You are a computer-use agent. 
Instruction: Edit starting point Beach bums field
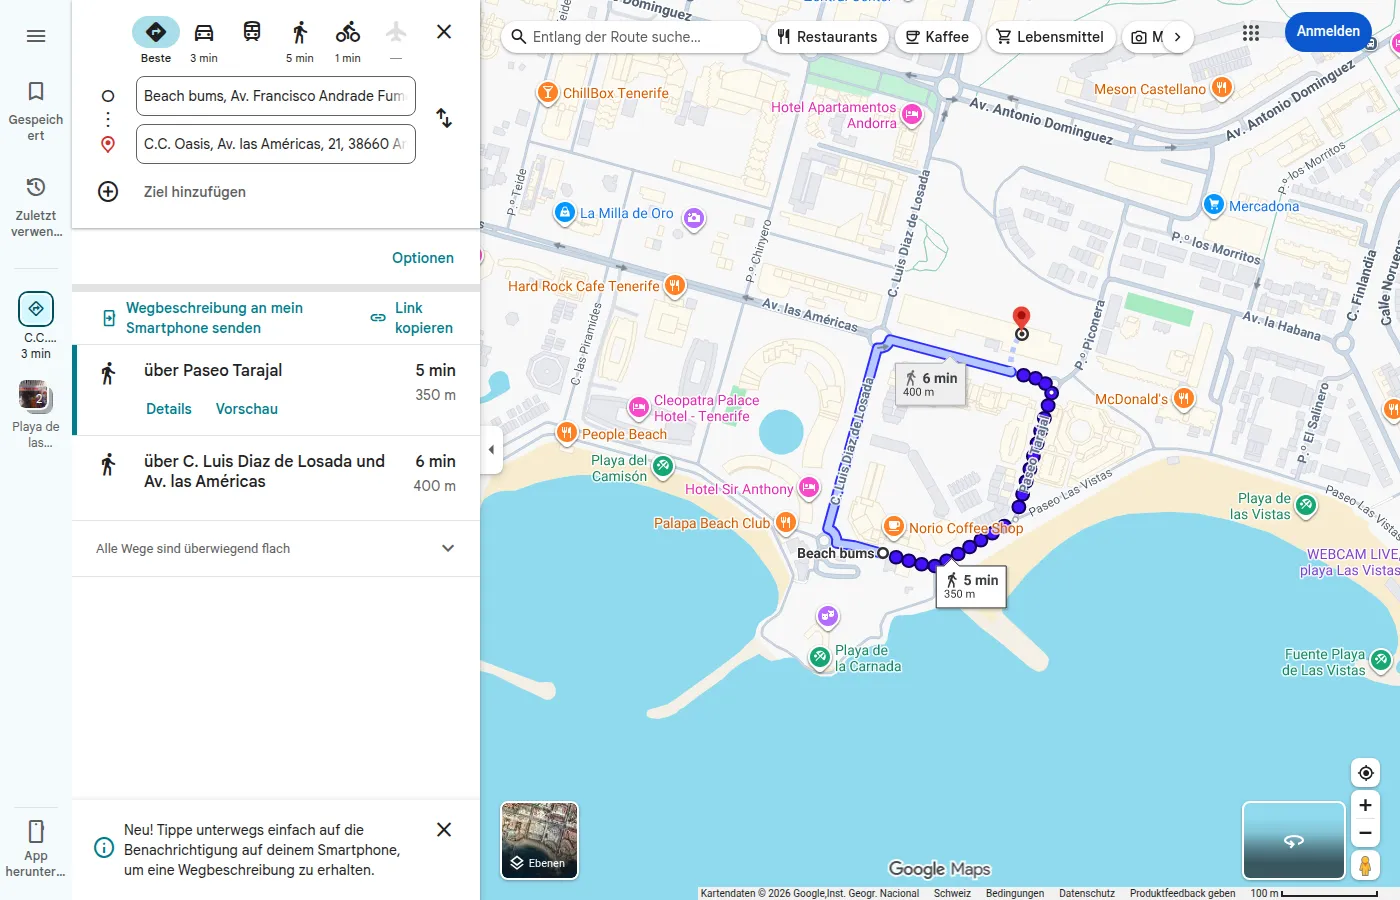[x=276, y=96]
